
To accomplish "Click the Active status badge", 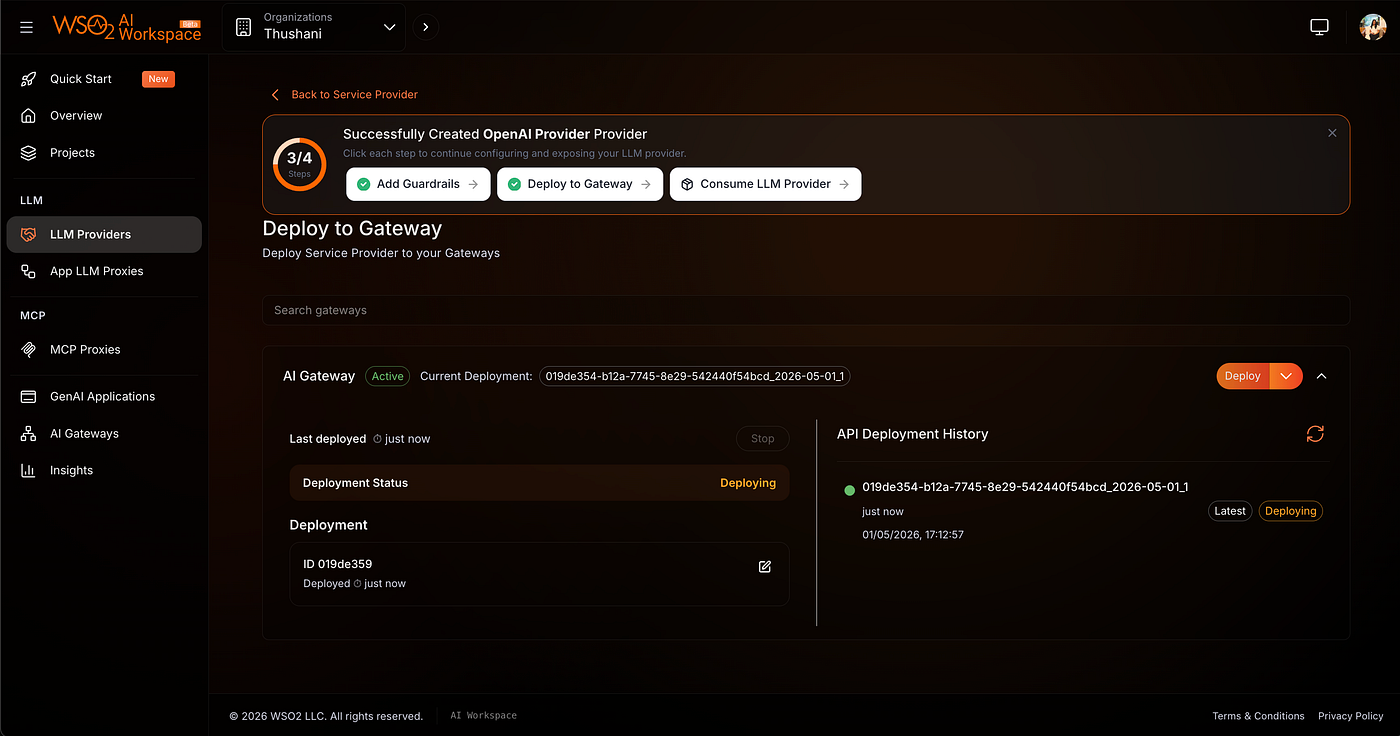I will [x=387, y=376].
